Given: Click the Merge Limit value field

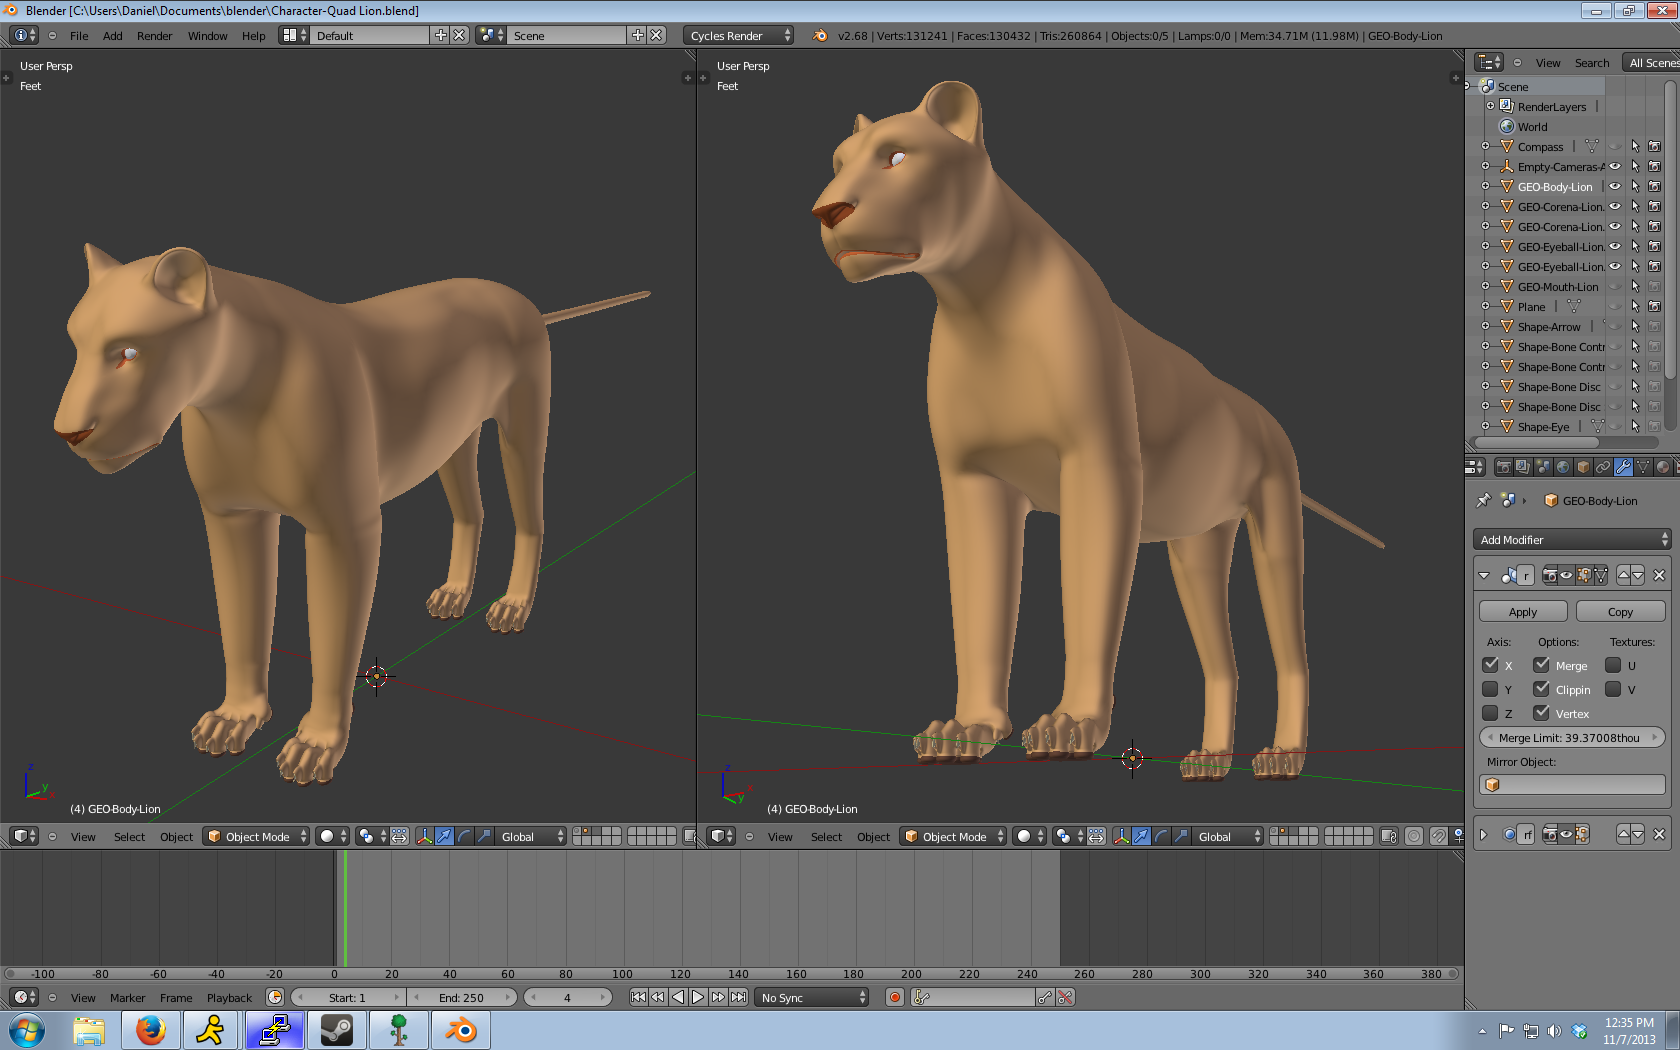Looking at the screenshot, I should point(1572,738).
